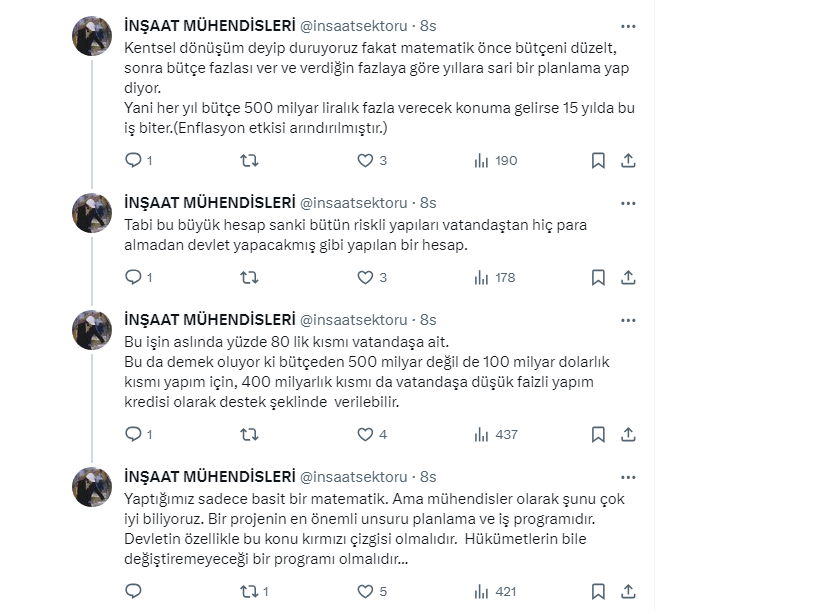Screen dimensions: 837x614
Task: Reply to the 'Kentsel dönüşüm' tweet
Action: click(132, 160)
